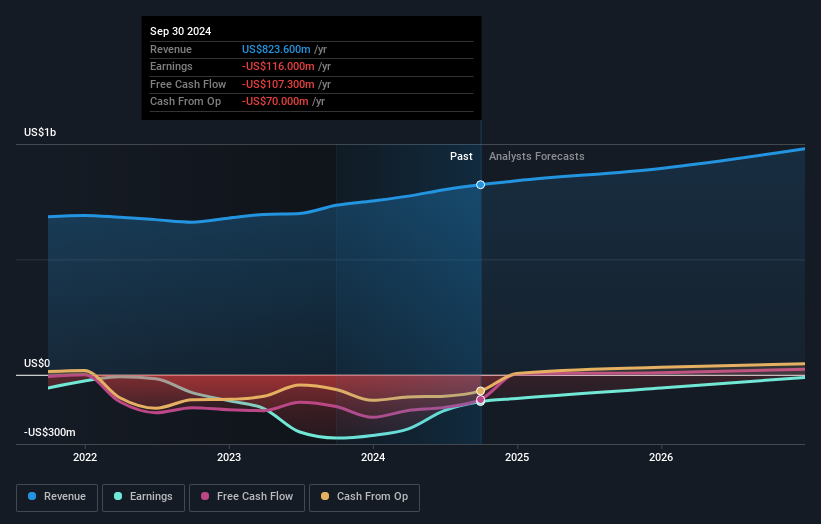The image size is (821, 524).
Task: Select the 2026 x-axis label
Action: point(661,457)
